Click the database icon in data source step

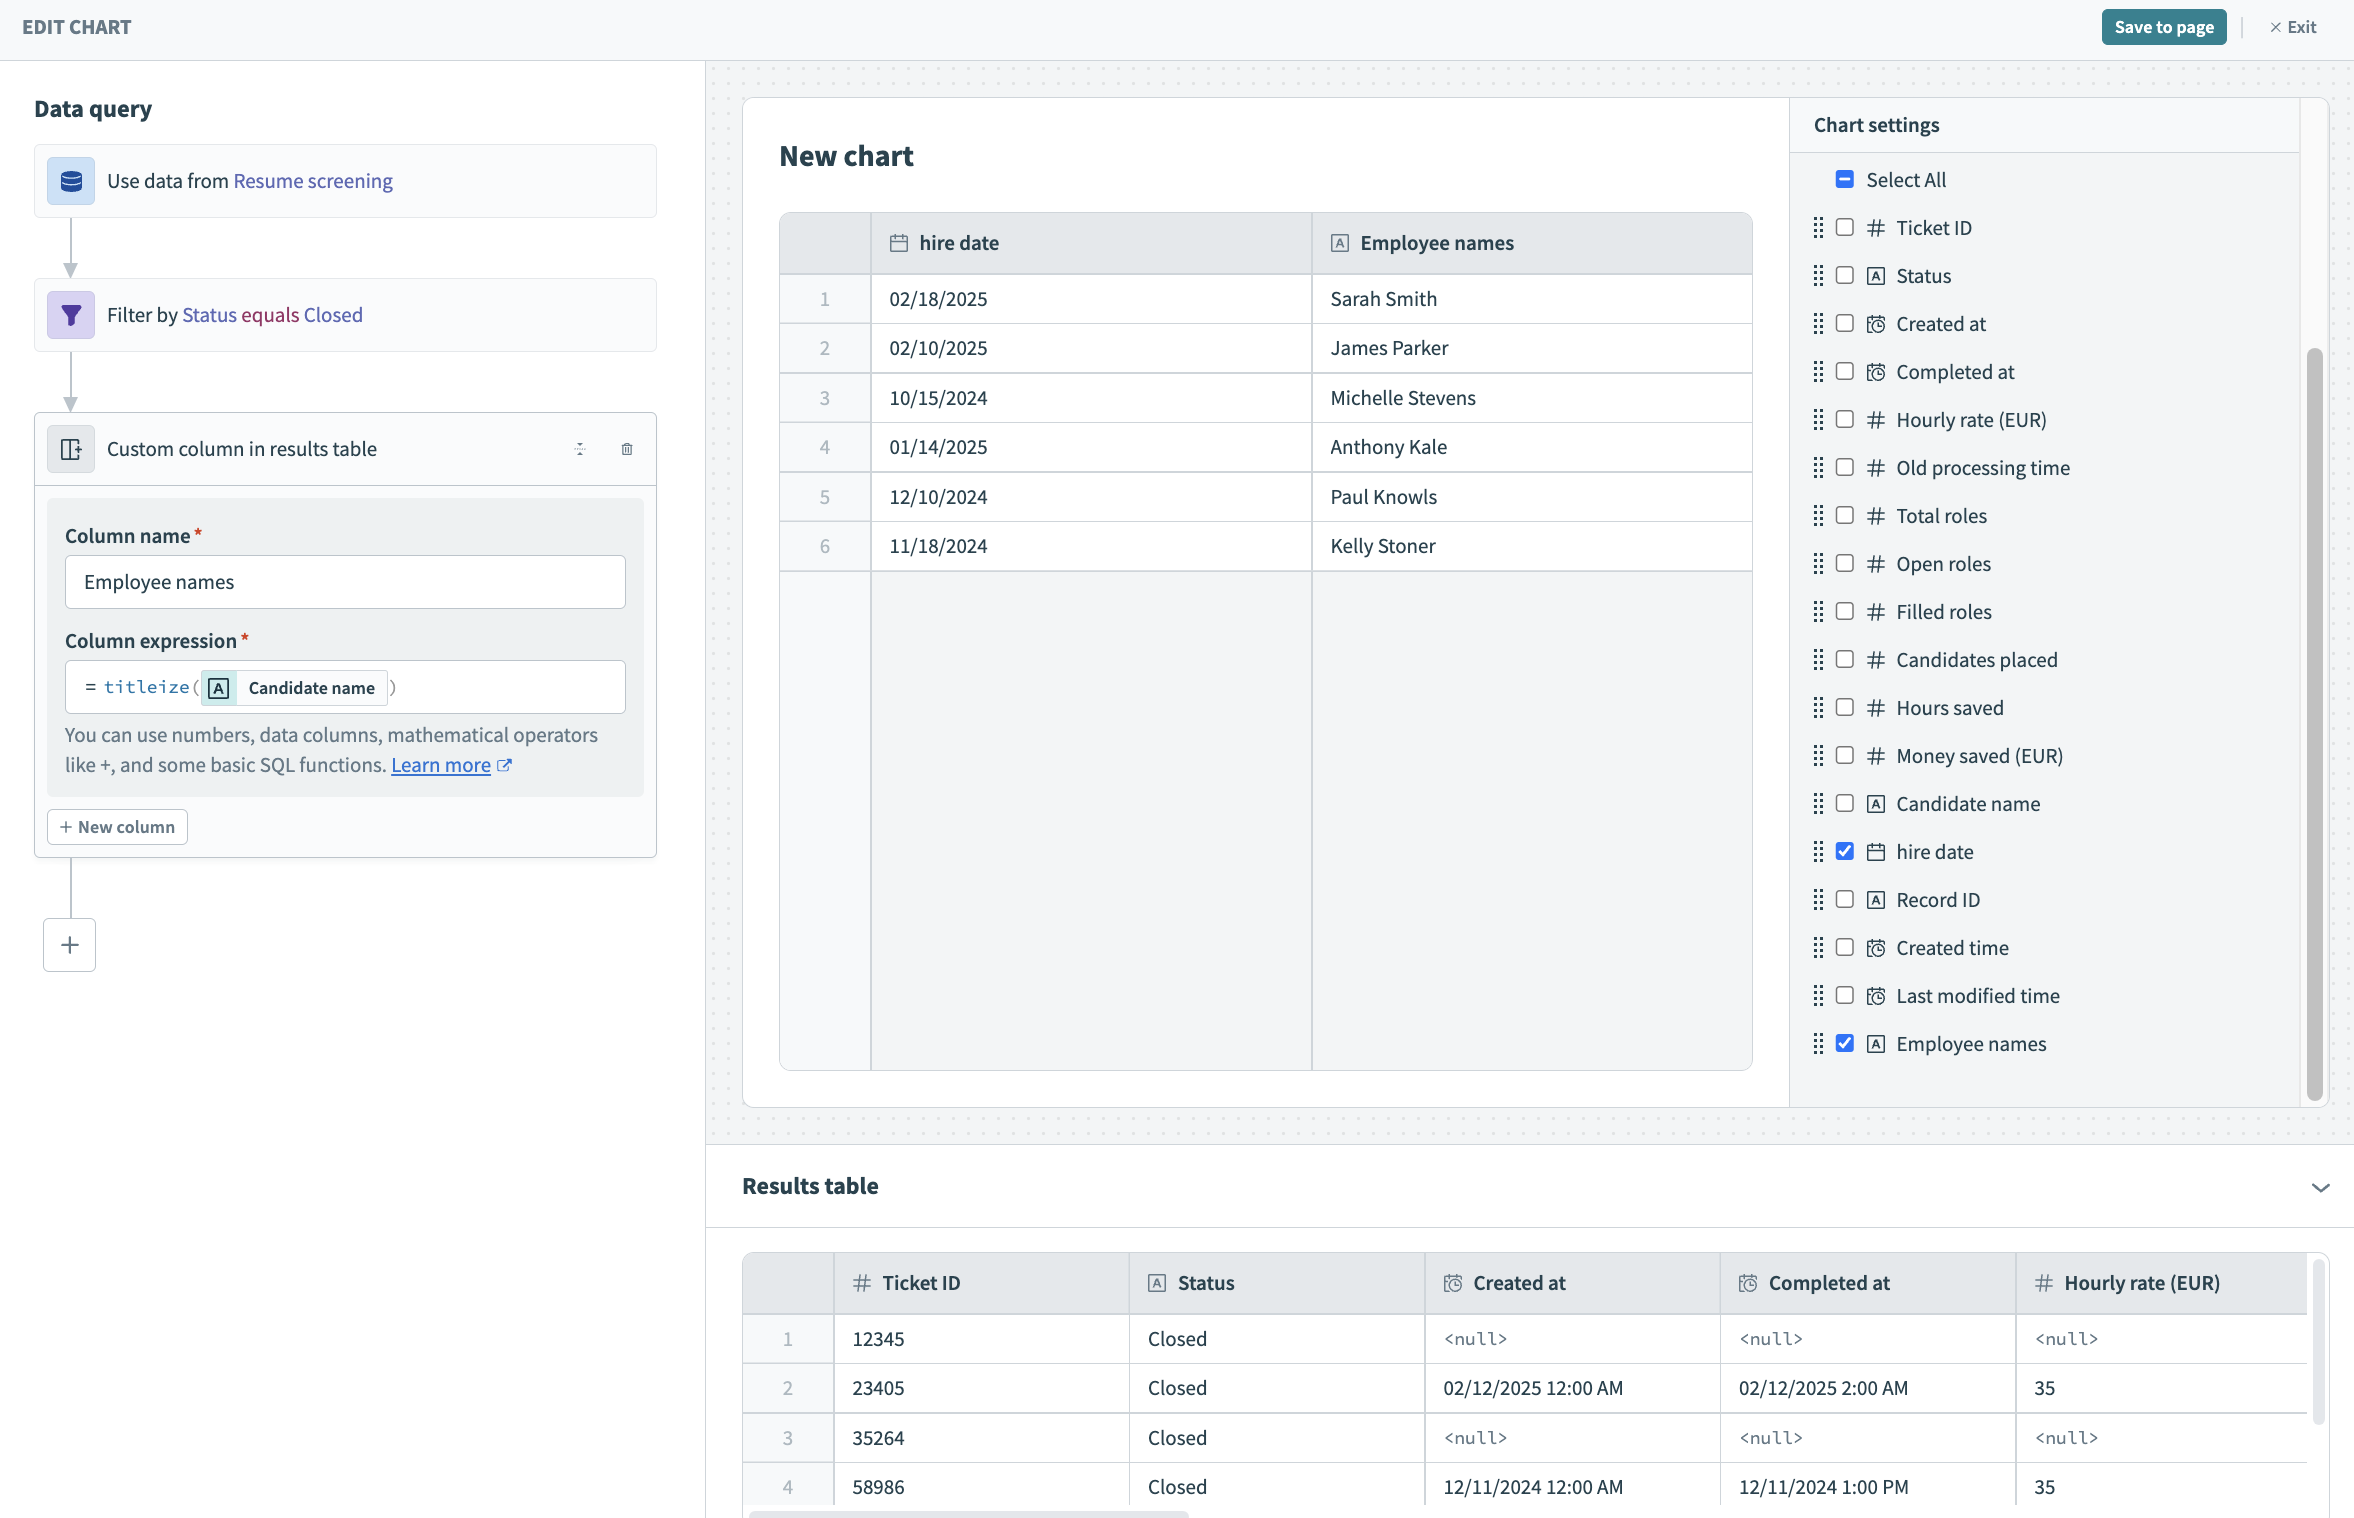[x=71, y=181]
